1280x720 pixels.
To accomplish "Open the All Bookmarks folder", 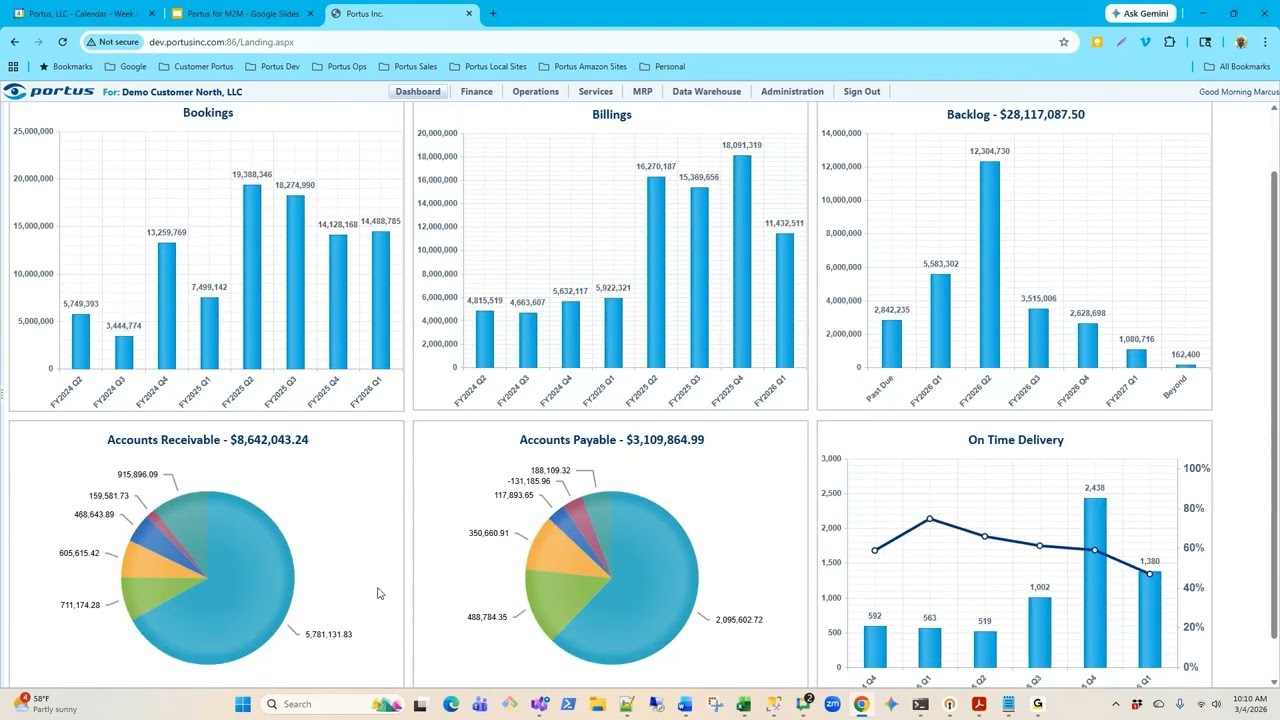I will point(1237,67).
